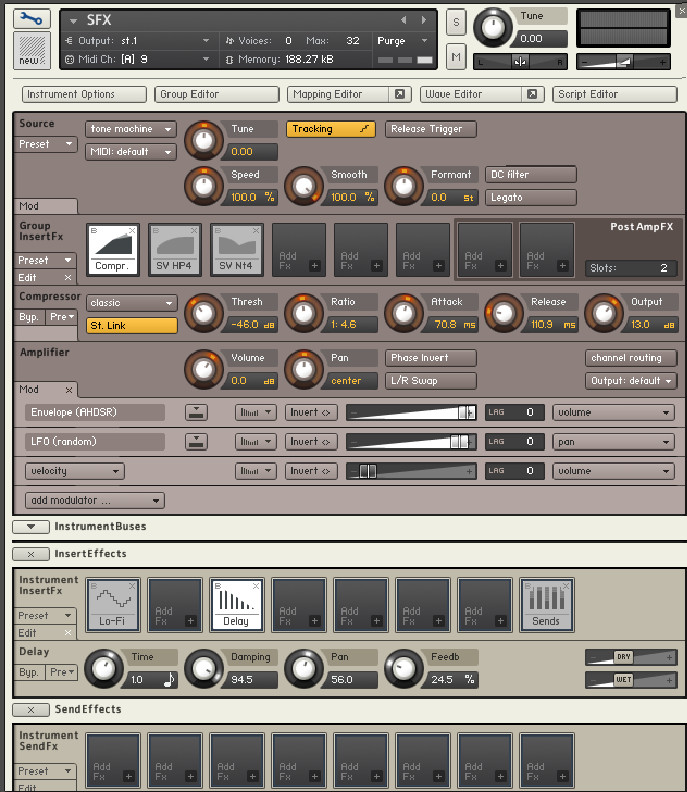Click the previous instrument arrow
The height and width of the screenshot is (792, 687).
(x=403, y=20)
